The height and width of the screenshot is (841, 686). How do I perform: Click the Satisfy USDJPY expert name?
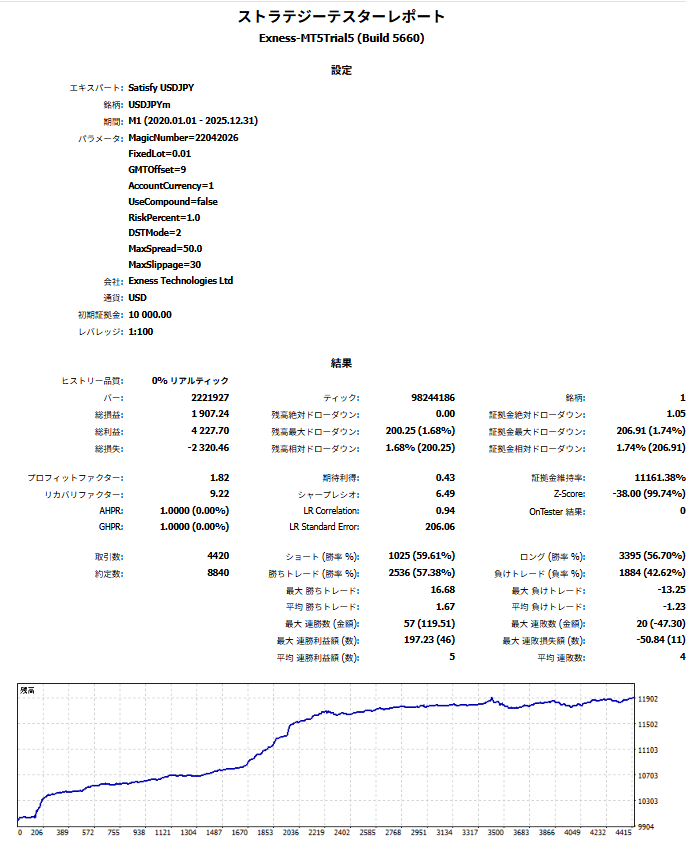(161, 87)
